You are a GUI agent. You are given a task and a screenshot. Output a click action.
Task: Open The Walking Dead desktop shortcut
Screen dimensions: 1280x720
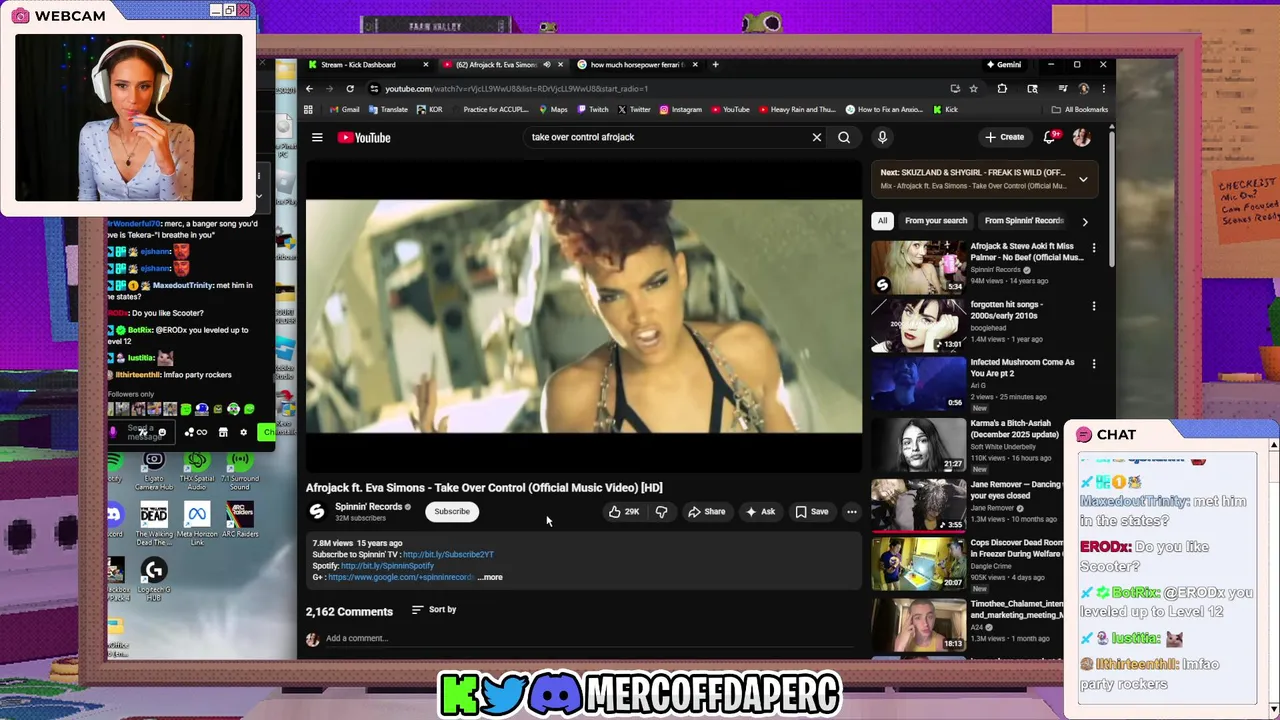tap(154, 525)
